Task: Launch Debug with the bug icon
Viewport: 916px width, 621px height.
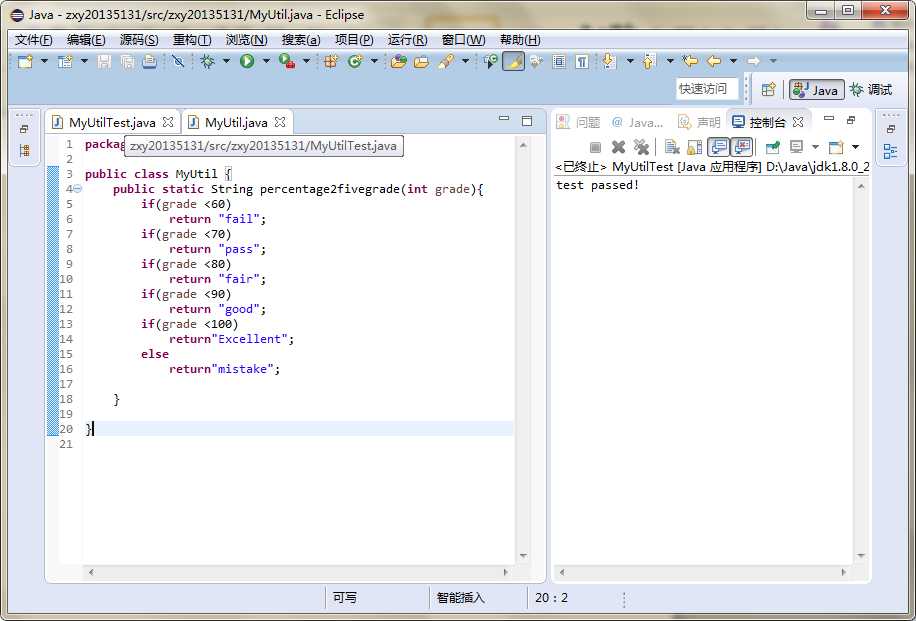Action: click(x=207, y=61)
